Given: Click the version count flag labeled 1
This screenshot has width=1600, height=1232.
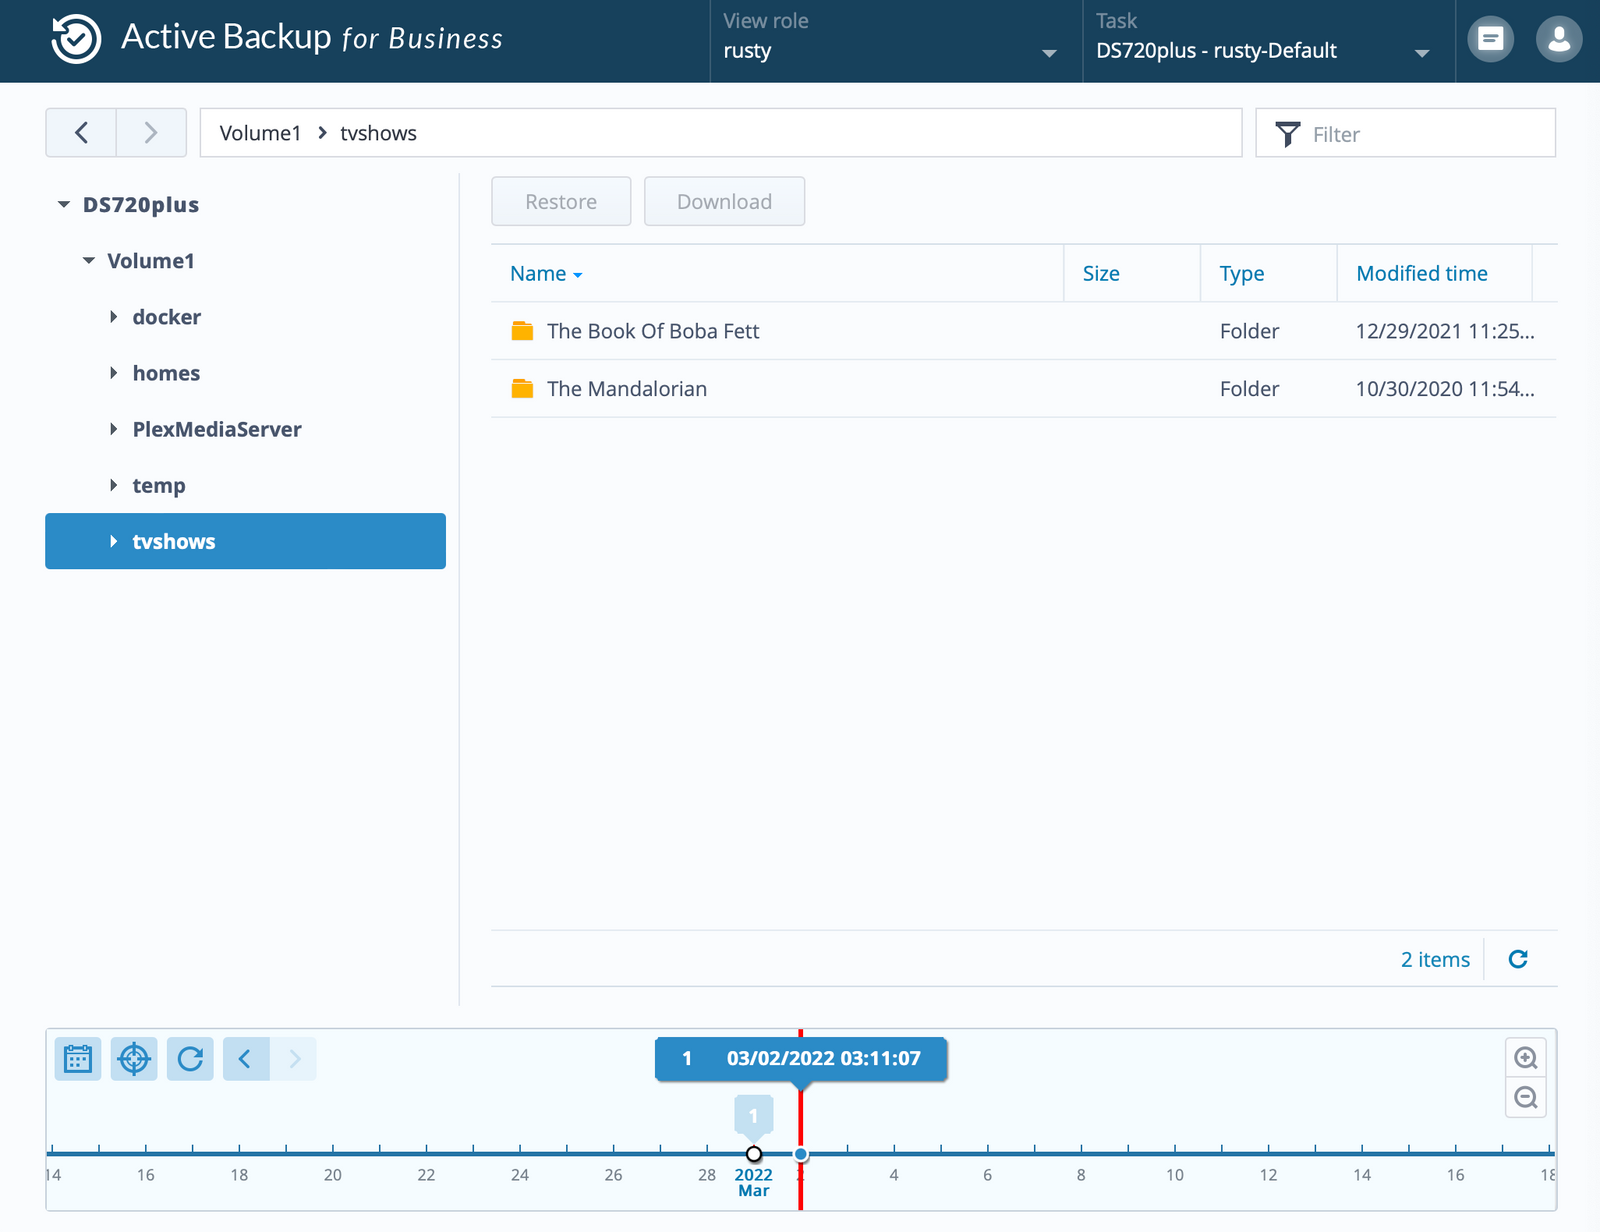Looking at the screenshot, I should [754, 1116].
